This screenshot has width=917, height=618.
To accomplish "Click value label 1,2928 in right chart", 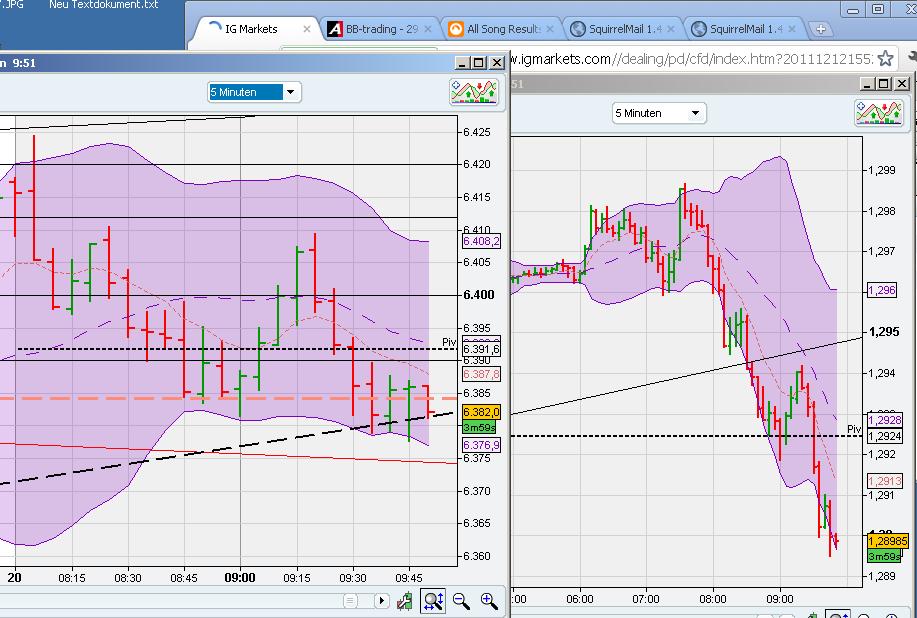I will click(885, 420).
